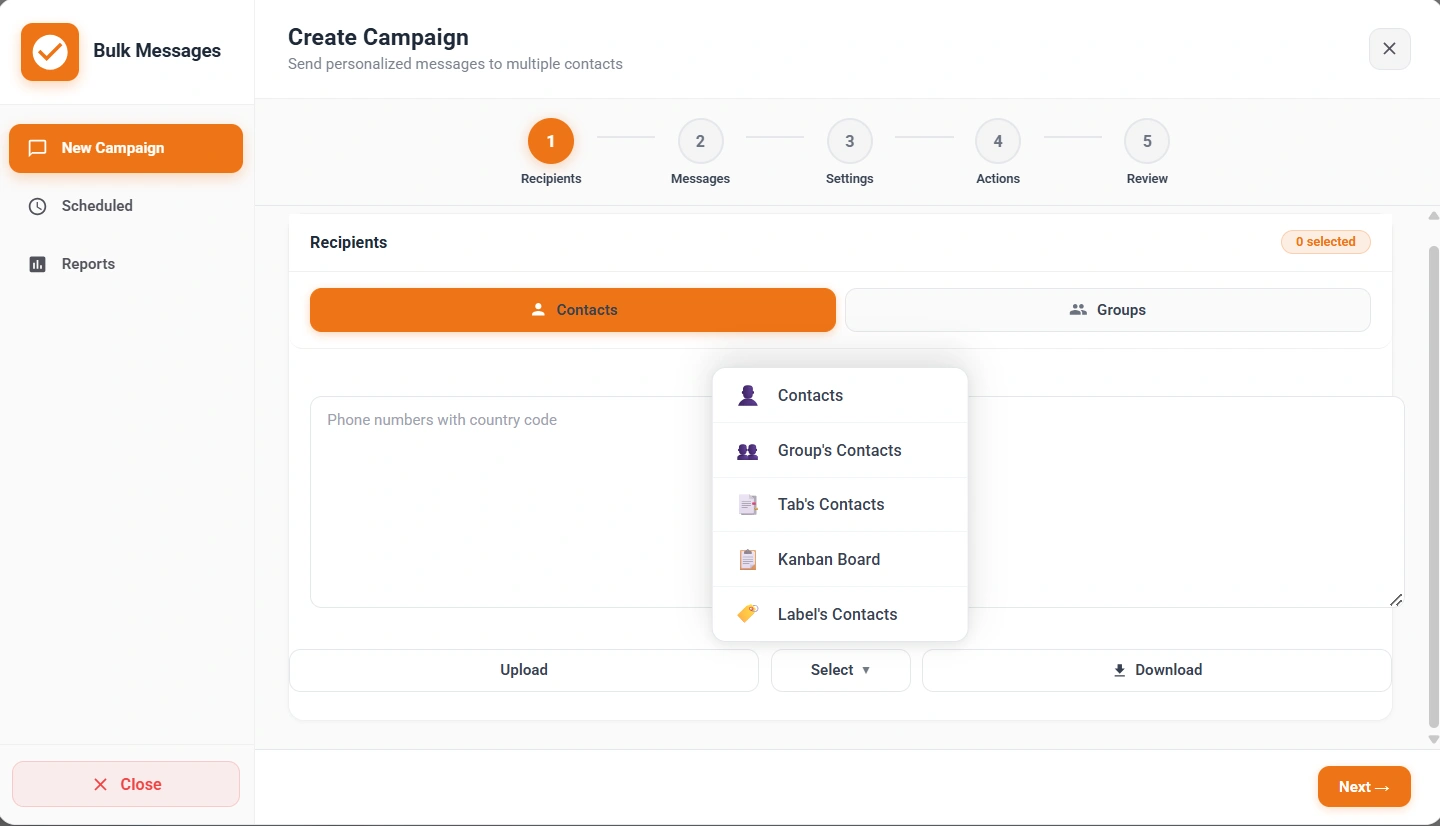The height and width of the screenshot is (826, 1440).
Task: Click the text area resize handle
Action: click(1396, 599)
